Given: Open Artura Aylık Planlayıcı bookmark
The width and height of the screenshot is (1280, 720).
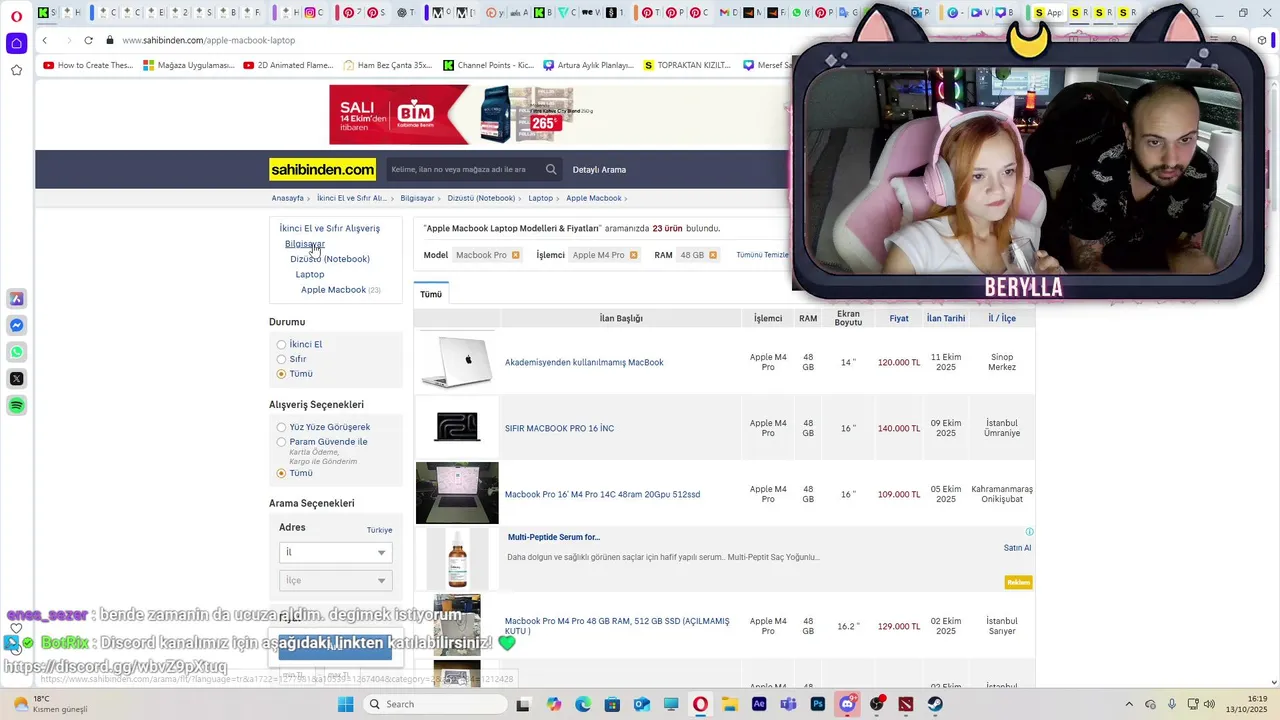Looking at the screenshot, I should [x=588, y=65].
